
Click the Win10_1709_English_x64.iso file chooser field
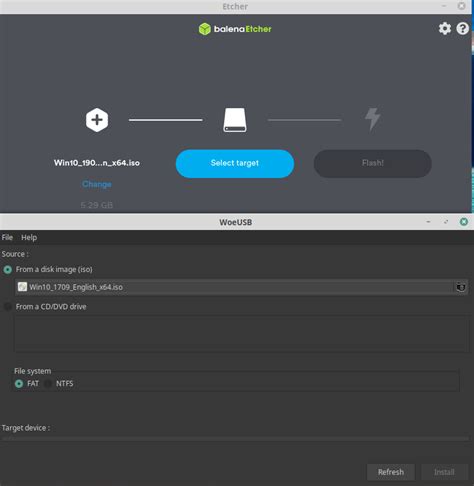241,287
